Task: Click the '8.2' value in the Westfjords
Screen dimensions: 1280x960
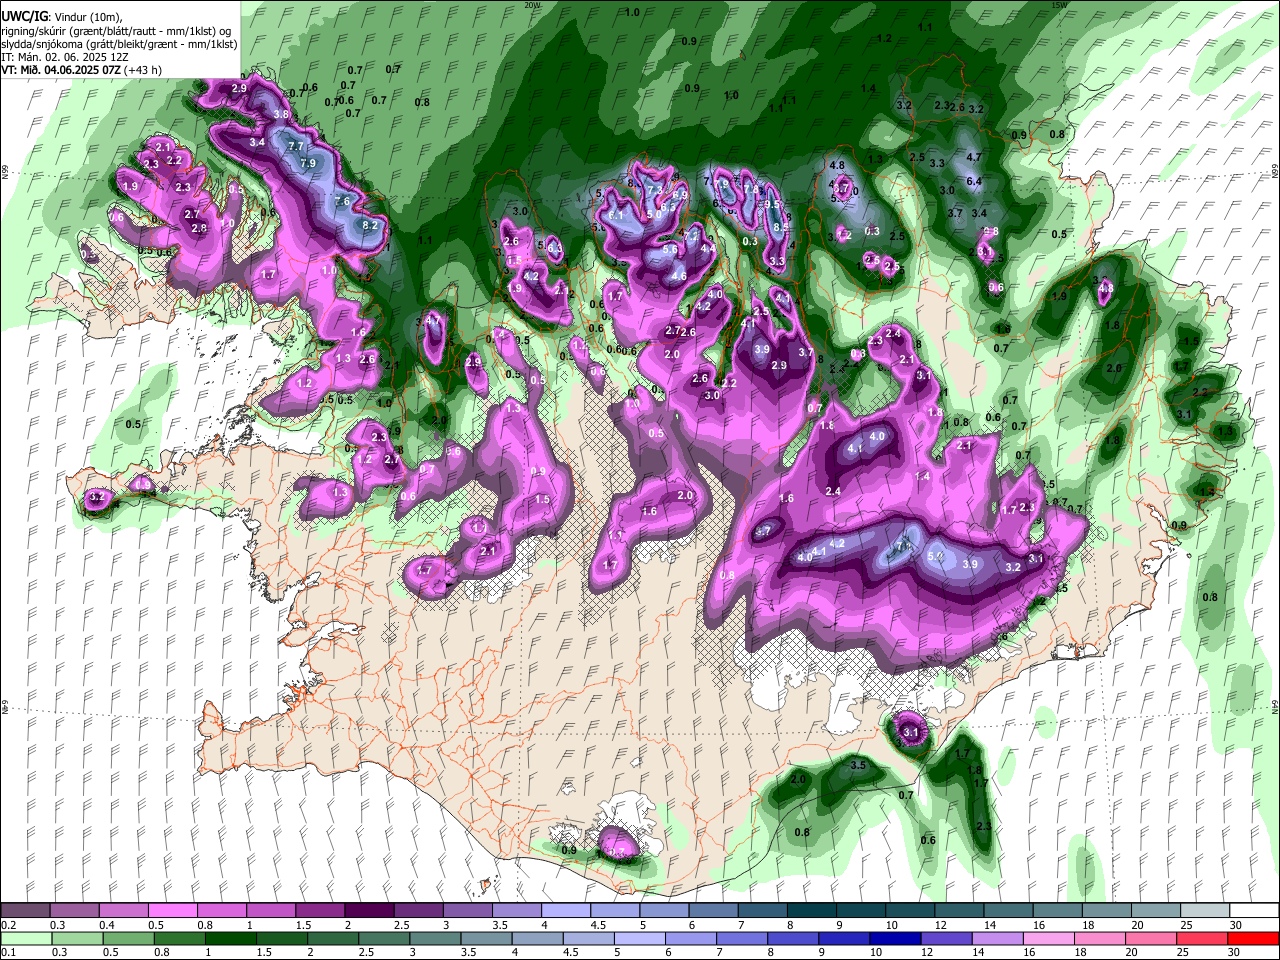Action: (370, 225)
